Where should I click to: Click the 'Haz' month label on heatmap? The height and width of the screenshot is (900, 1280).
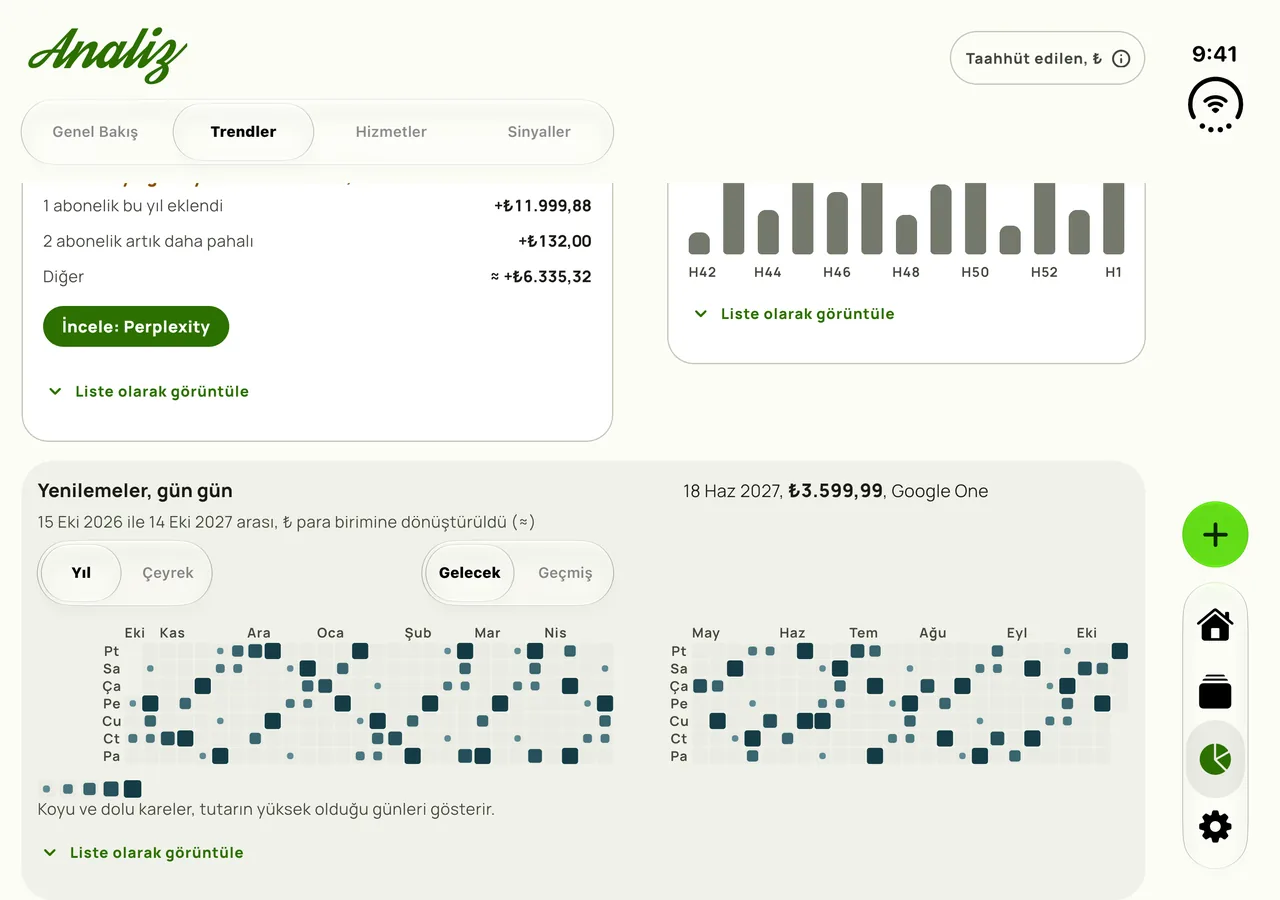pyautogui.click(x=792, y=633)
